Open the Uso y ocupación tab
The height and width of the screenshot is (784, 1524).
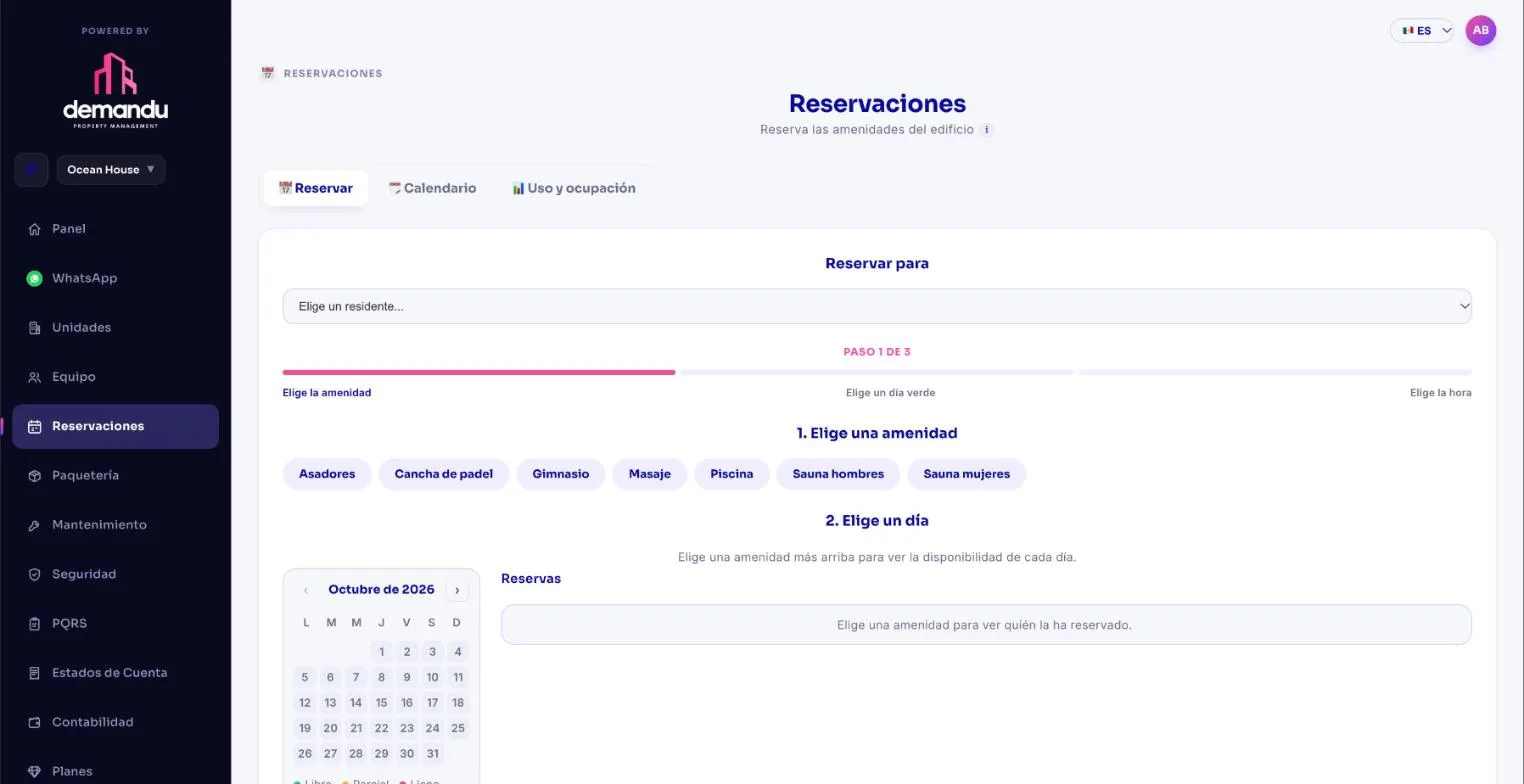tap(574, 188)
